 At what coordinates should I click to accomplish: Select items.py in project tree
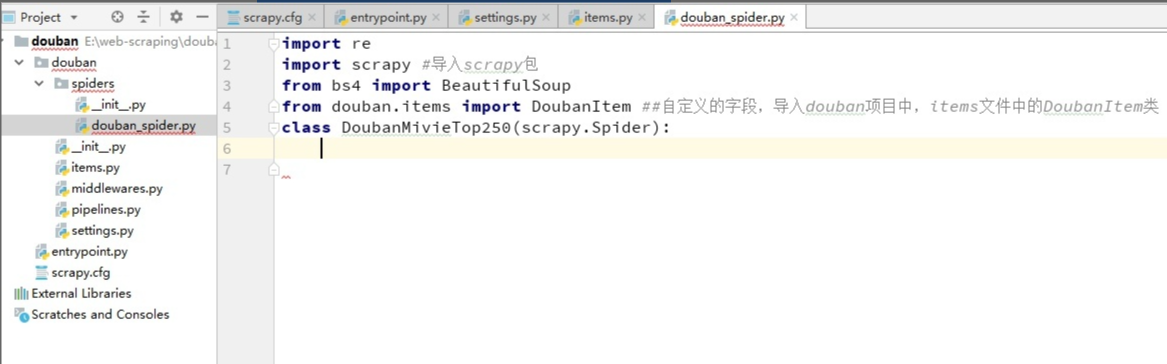pos(95,168)
